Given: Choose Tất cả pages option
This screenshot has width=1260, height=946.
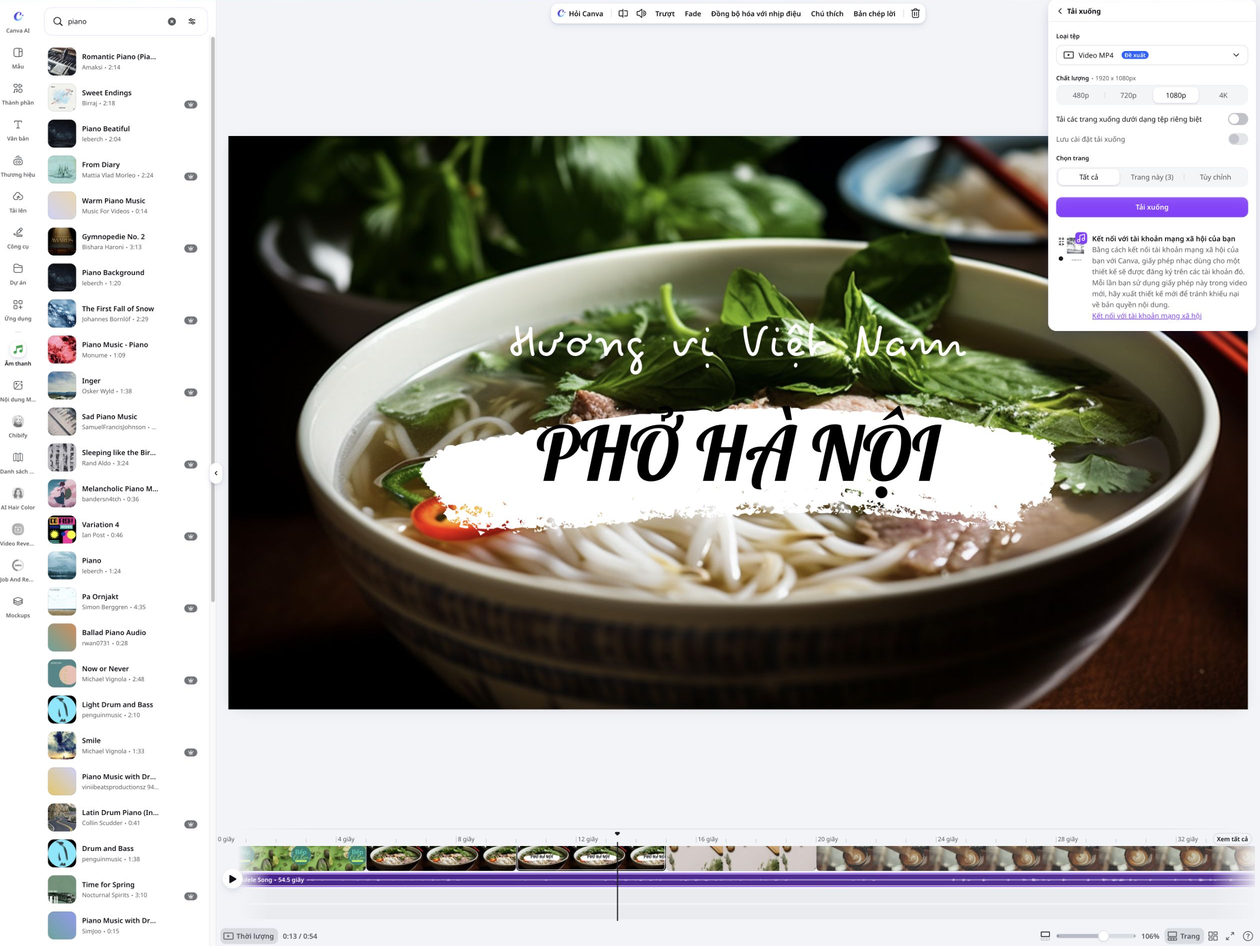Looking at the screenshot, I should [1088, 177].
